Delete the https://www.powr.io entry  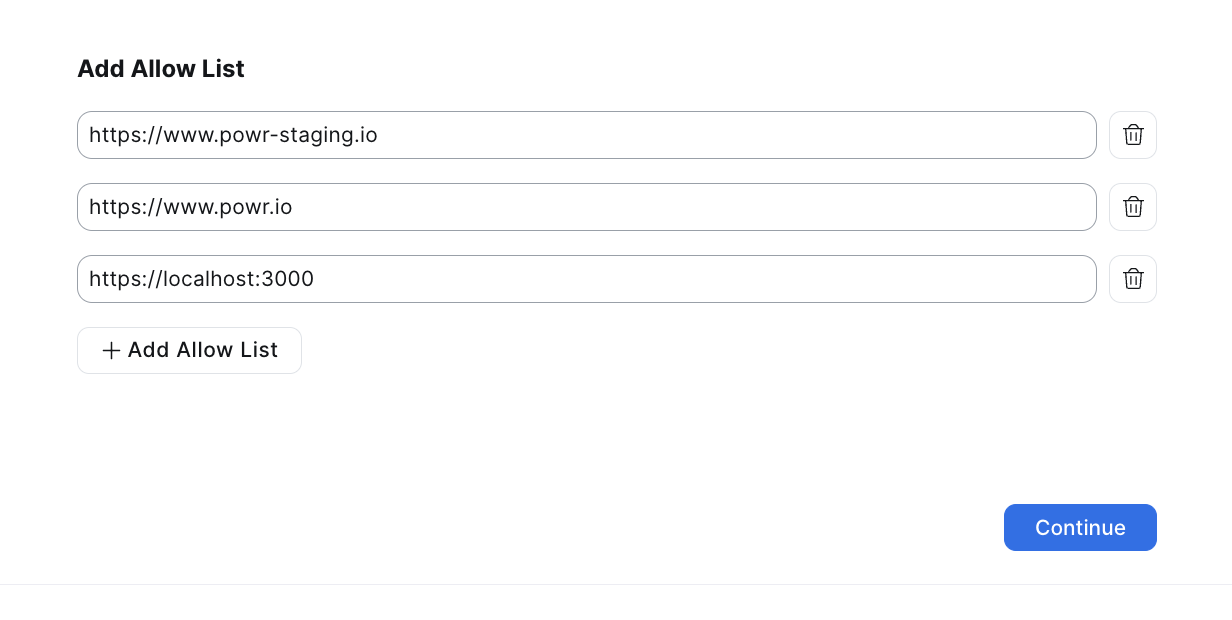click(1132, 207)
